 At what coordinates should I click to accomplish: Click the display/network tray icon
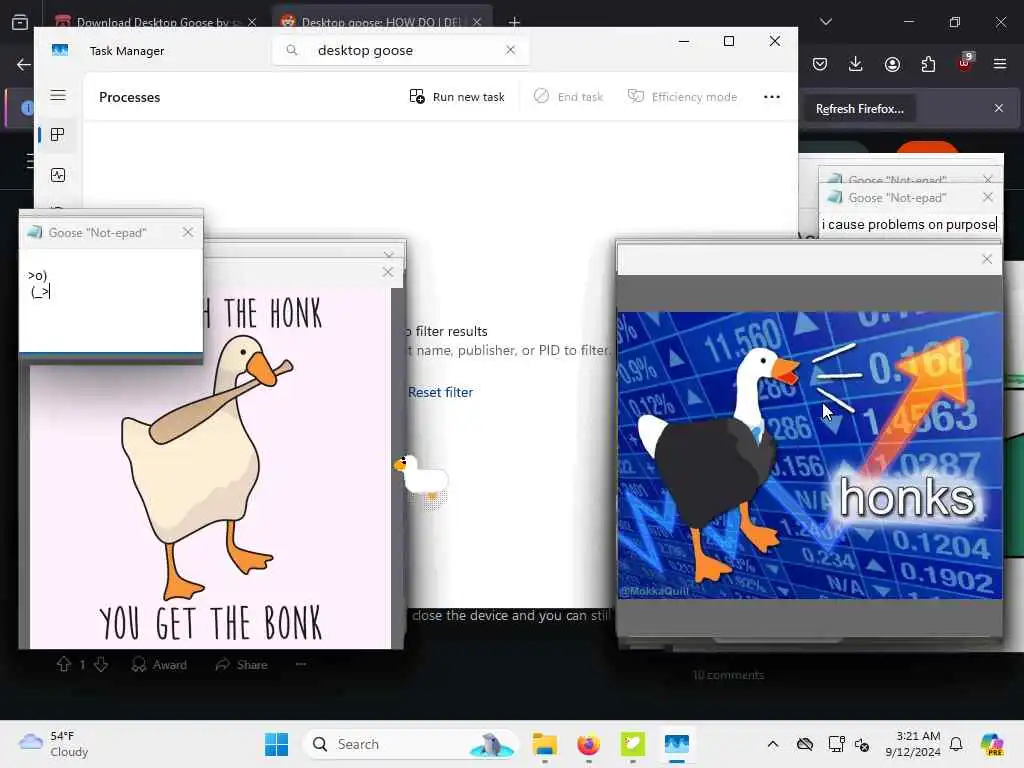pyautogui.click(x=836, y=744)
